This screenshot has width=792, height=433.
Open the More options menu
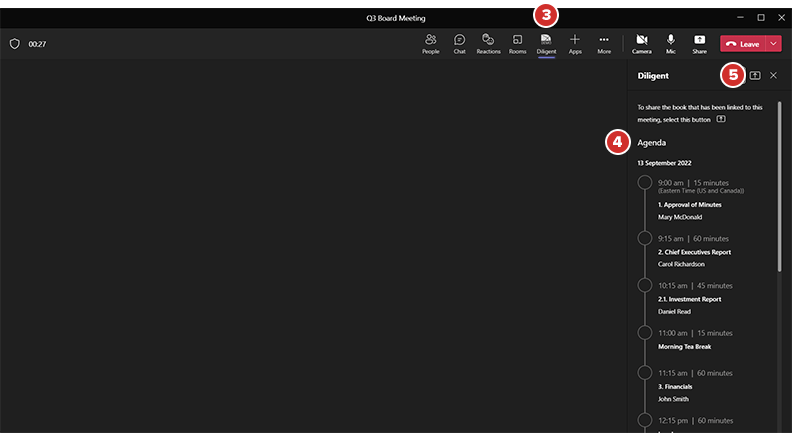[604, 43]
